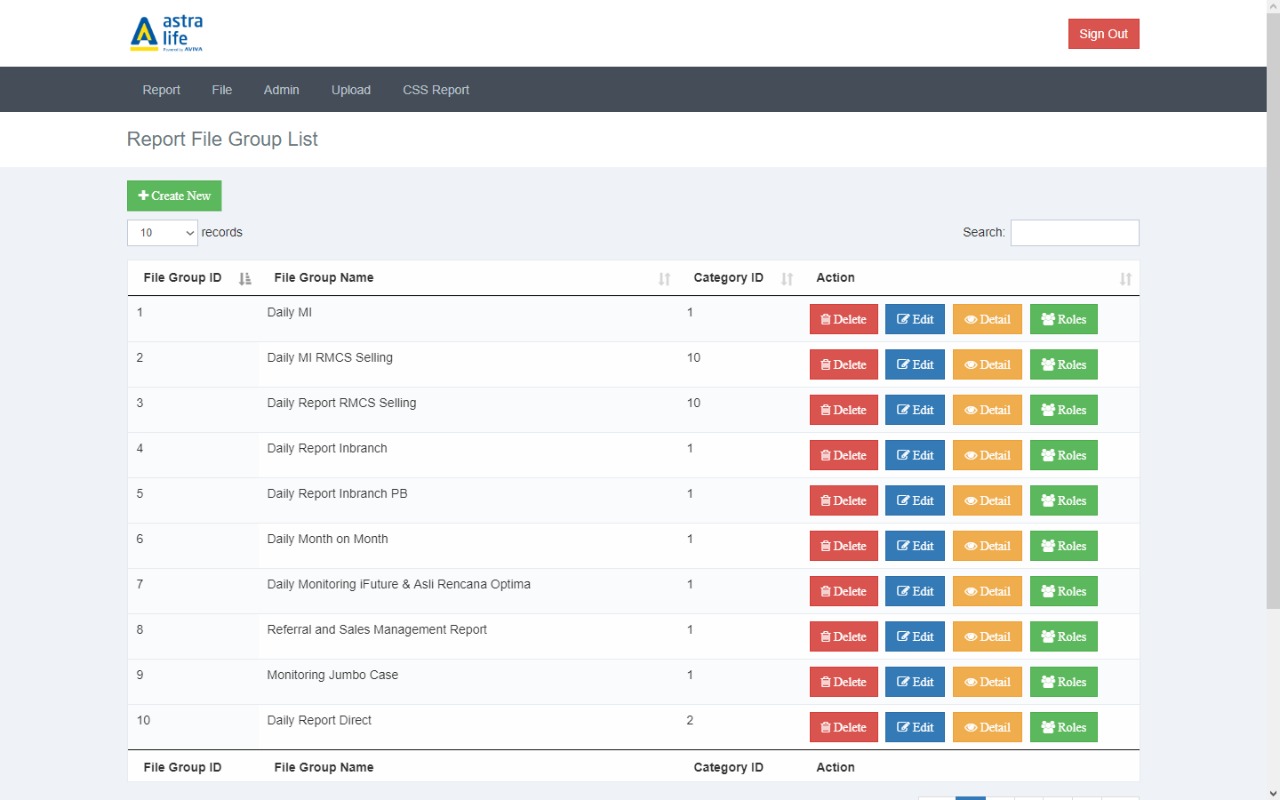This screenshot has width=1280, height=800.
Task: View detail of Daily Report RMCS Selling
Action: (x=987, y=410)
